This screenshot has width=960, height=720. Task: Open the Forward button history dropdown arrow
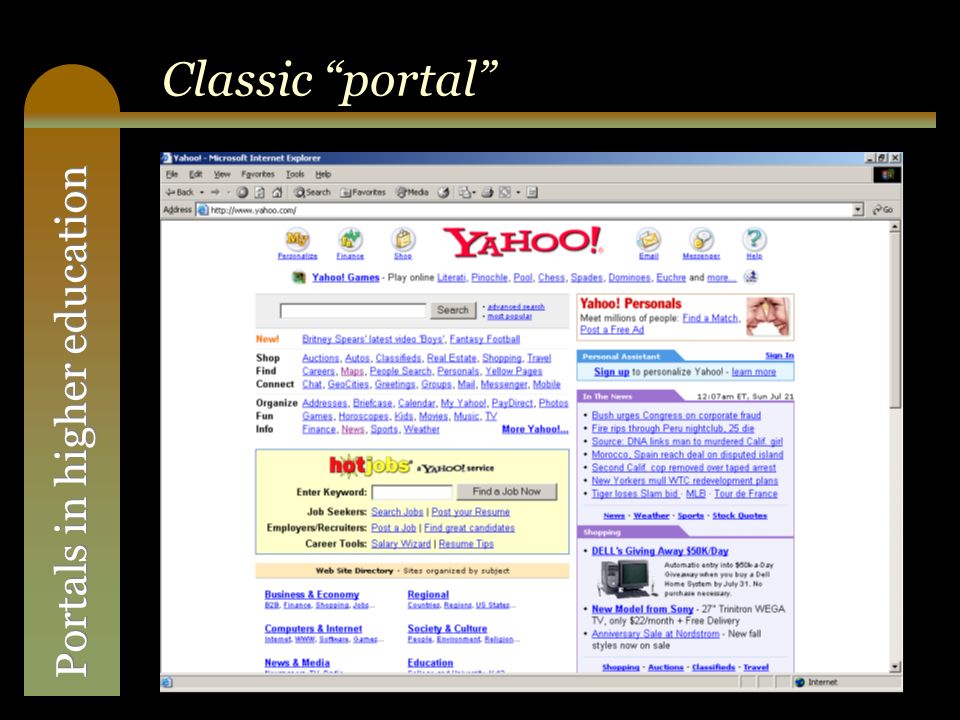[x=228, y=192]
